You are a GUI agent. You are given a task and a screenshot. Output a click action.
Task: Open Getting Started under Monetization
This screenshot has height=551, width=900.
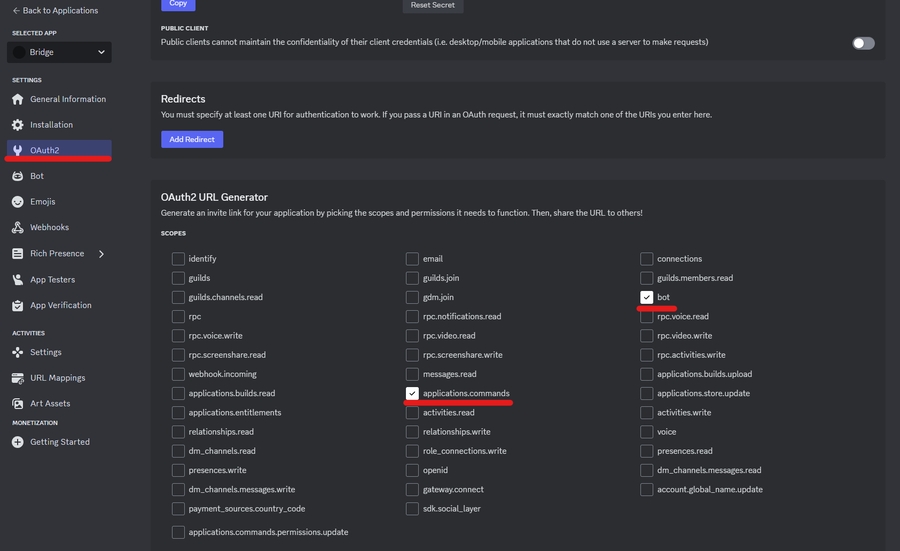click(59, 442)
